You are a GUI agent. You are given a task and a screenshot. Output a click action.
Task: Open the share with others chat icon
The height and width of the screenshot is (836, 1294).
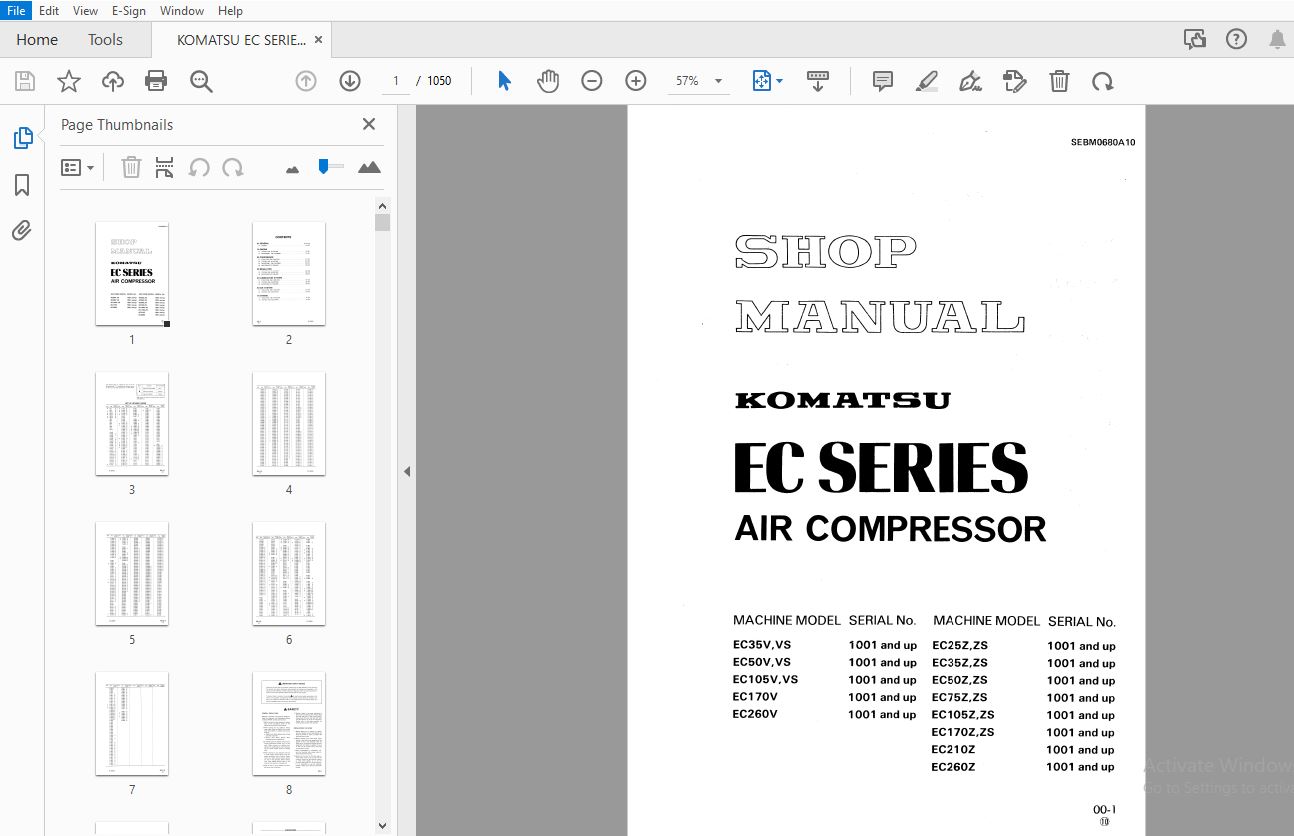[x=1194, y=39]
